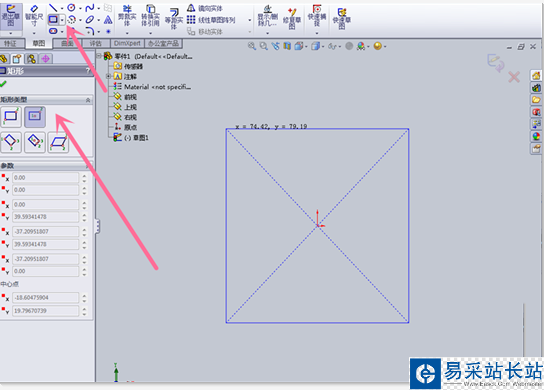Click Repair Sketch (修复草图)
The image size is (544, 390).
(292, 18)
